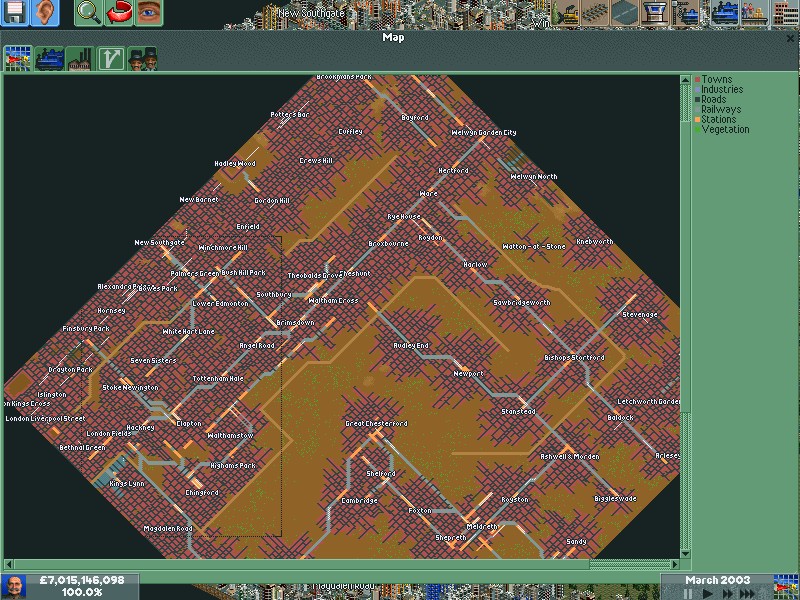Click the rotate view red arrow icon
The height and width of the screenshot is (600, 800).
(118, 13)
